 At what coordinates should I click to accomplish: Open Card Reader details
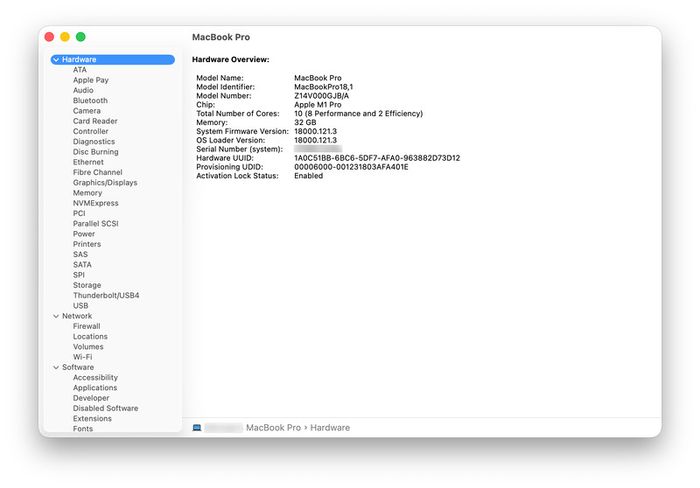click(95, 121)
